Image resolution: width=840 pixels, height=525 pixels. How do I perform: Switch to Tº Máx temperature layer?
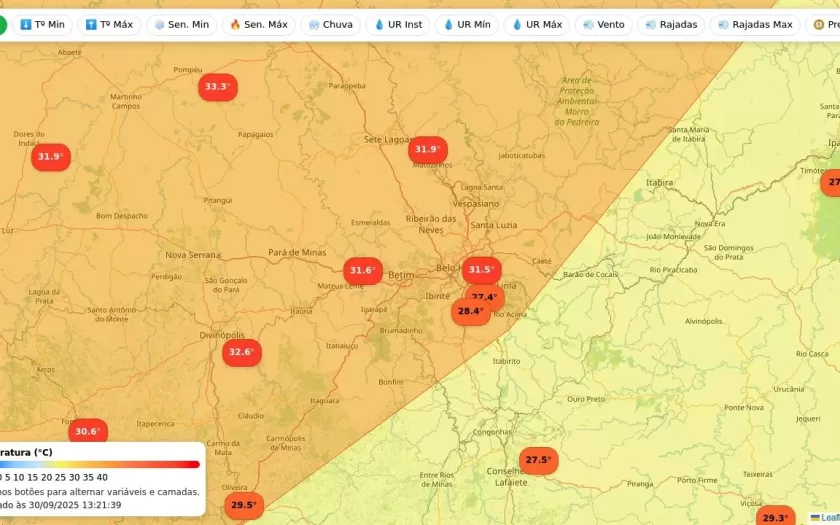[109, 24]
